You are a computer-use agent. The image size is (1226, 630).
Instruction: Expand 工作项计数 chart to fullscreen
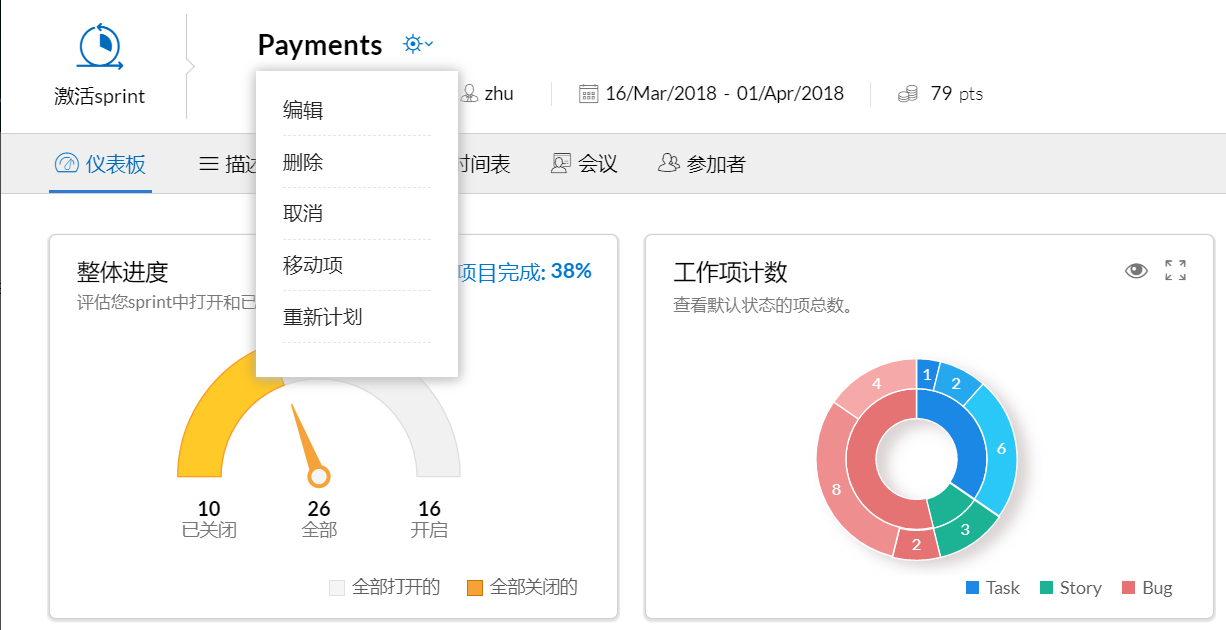tap(1175, 270)
